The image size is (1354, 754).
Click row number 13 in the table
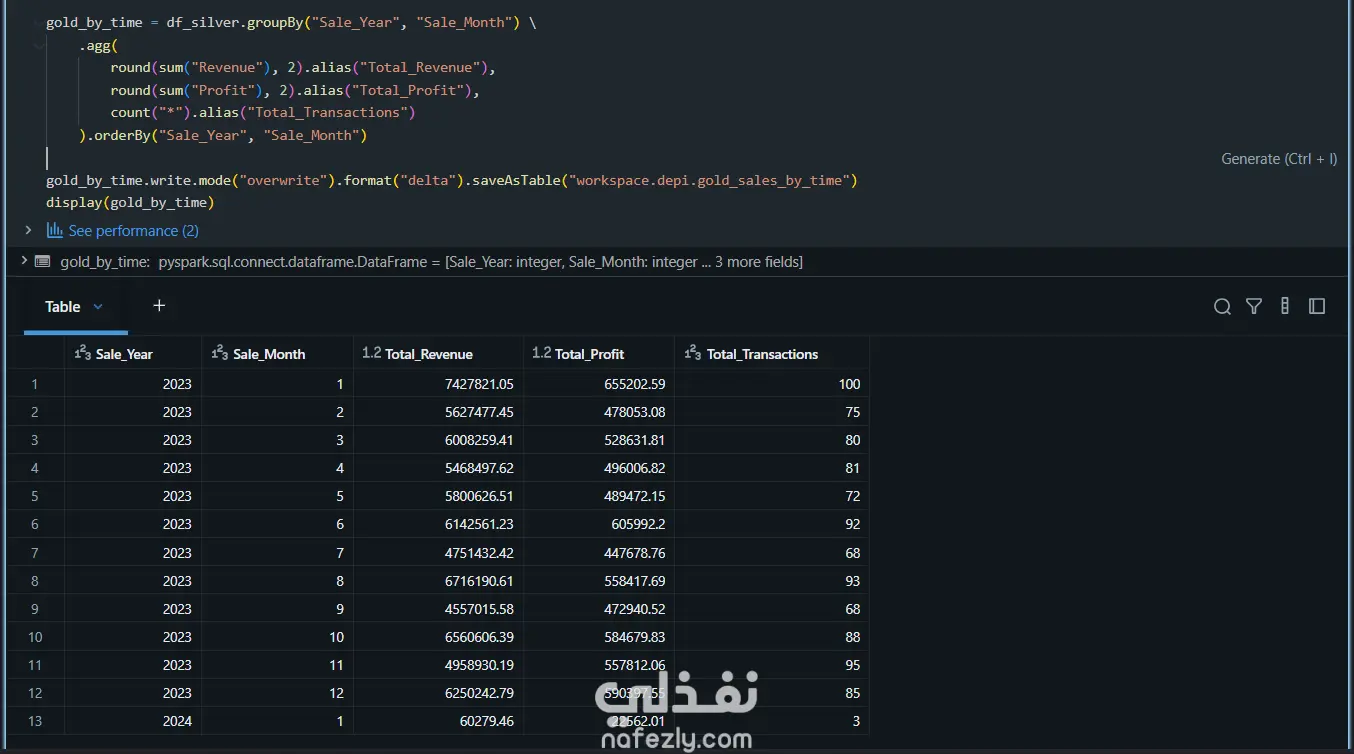click(x=36, y=721)
